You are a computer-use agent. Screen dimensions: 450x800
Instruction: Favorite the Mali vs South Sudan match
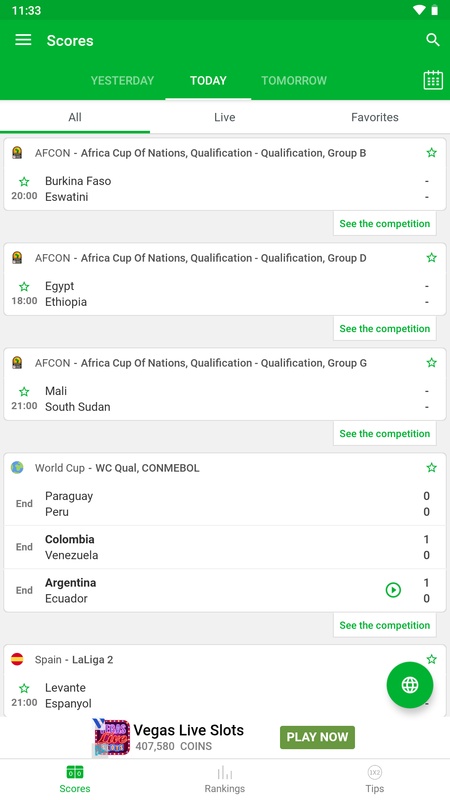tap(24, 392)
